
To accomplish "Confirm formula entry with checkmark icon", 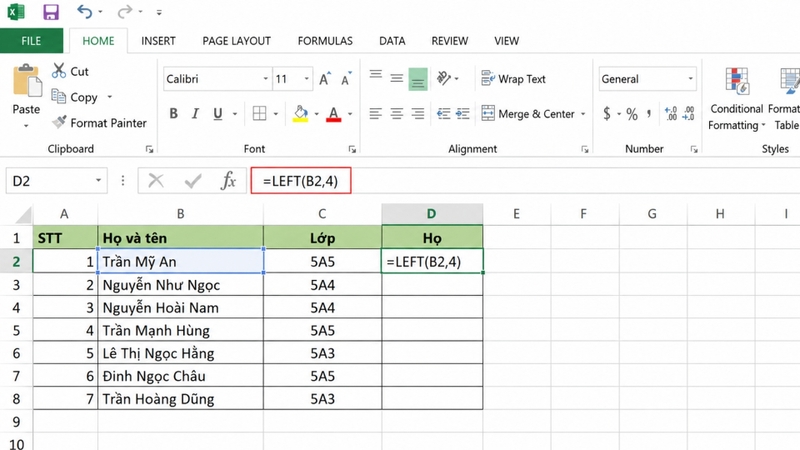I will 193,181.
